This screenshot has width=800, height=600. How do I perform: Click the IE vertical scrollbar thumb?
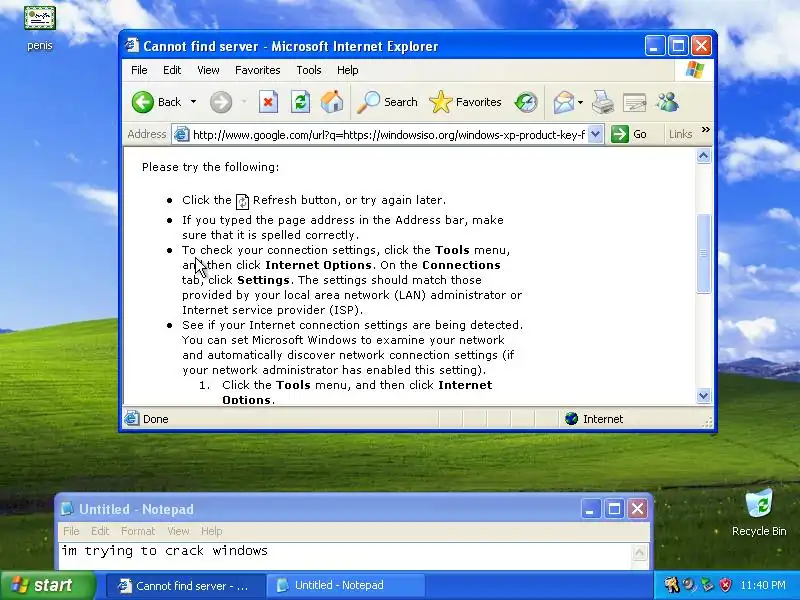(x=704, y=254)
